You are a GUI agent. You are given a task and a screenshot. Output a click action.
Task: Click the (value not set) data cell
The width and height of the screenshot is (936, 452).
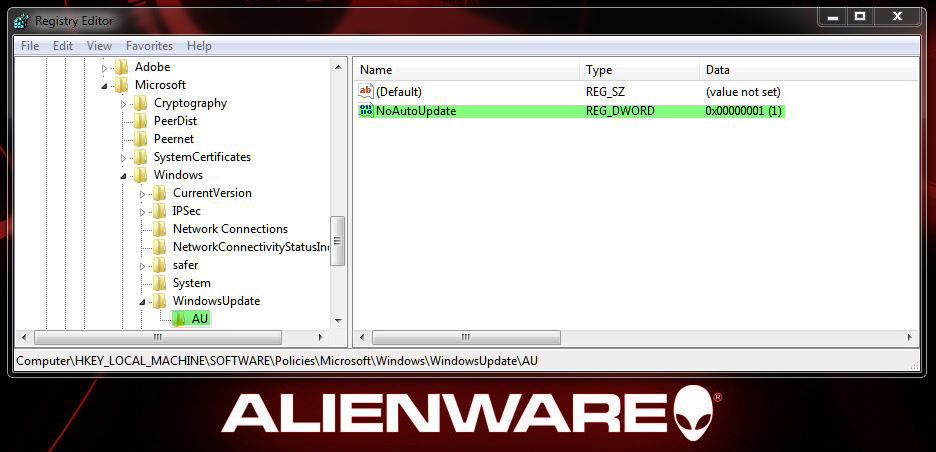pyautogui.click(x=743, y=91)
